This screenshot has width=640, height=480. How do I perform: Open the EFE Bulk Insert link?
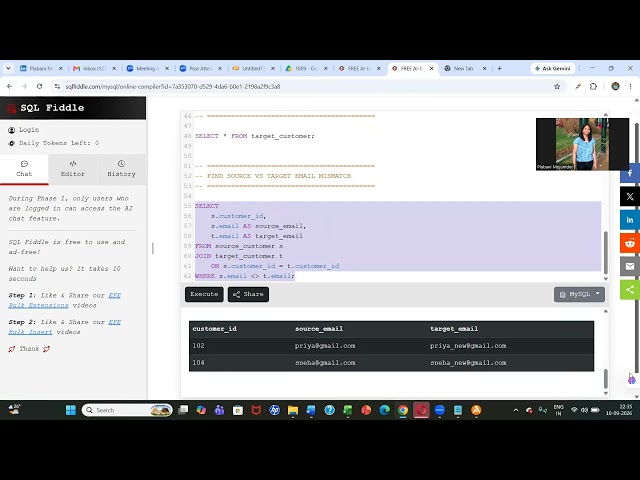[64, 327]
